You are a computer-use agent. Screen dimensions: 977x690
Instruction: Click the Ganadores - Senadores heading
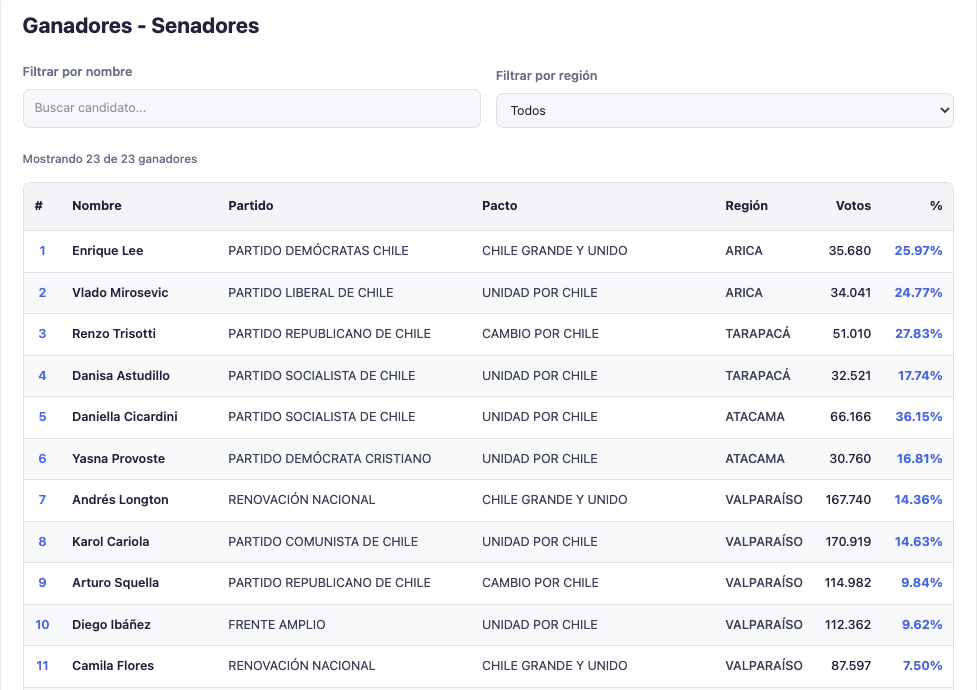click(141, 26)
